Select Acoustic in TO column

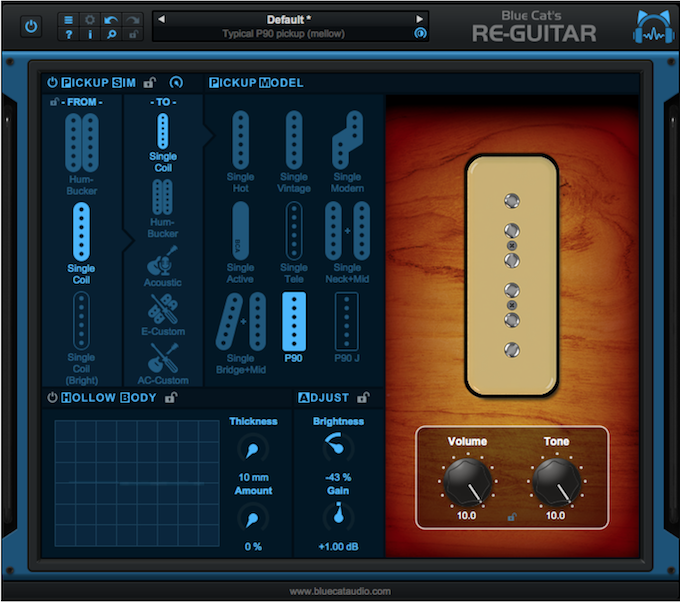point(163,266)
